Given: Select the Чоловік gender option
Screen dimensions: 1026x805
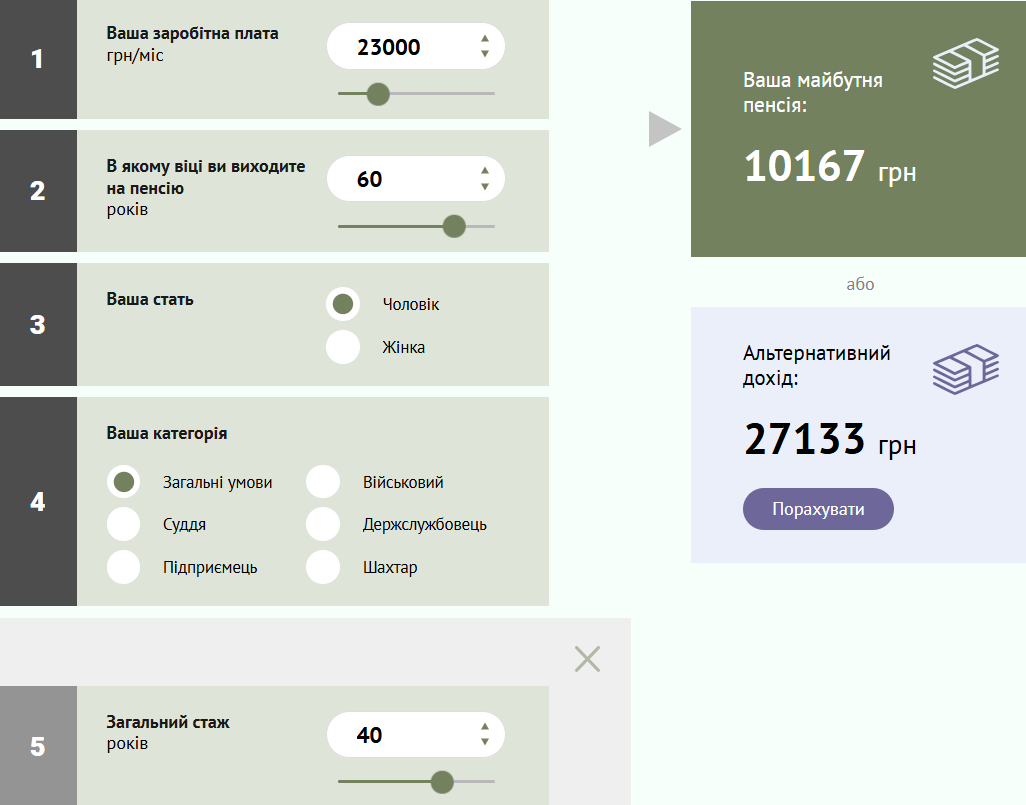Looking at the screenshot, I should [x=343, y=304].
